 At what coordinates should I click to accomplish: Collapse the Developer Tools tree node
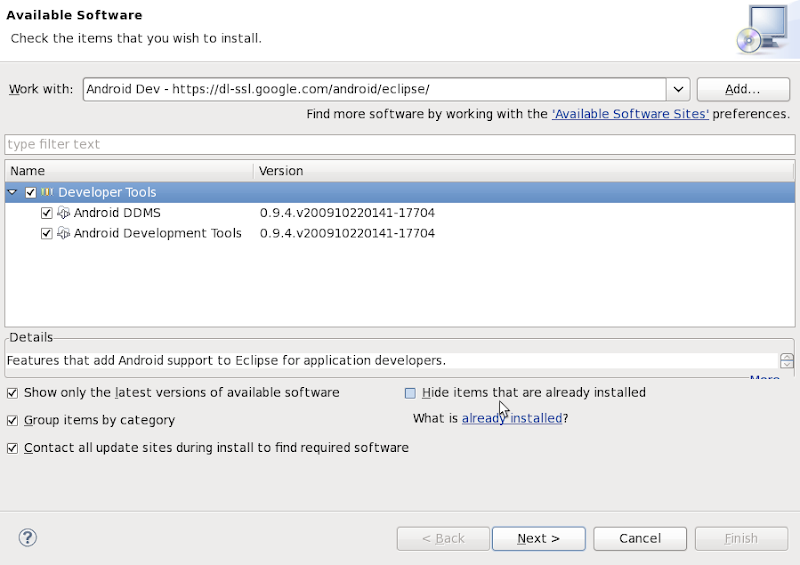pos(13,192)
